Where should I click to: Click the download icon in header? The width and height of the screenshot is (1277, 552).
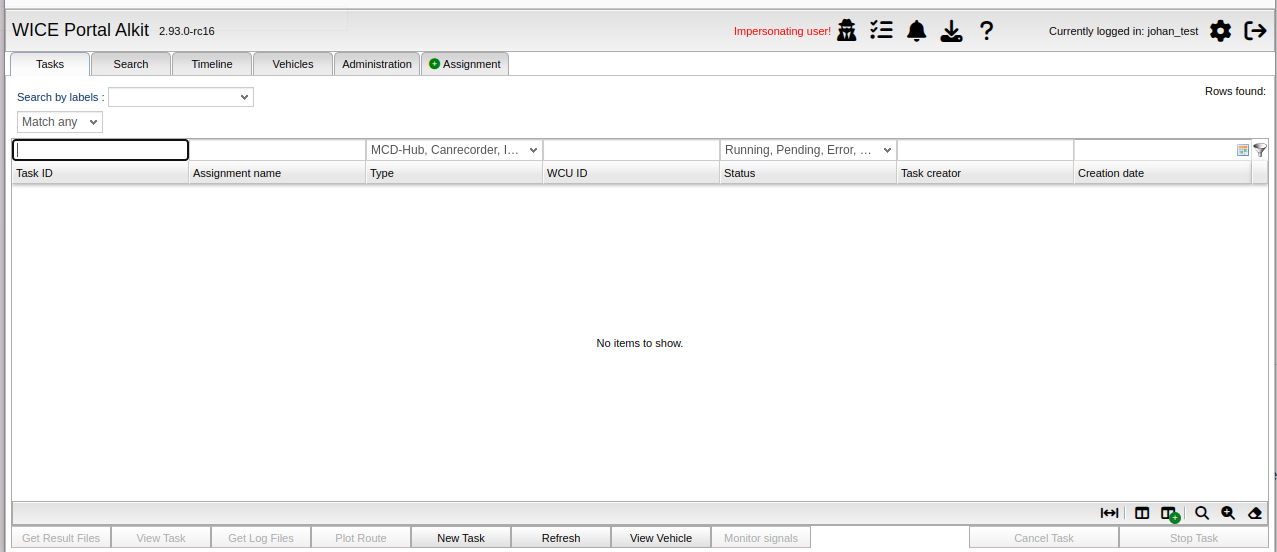(x=951, y=31)
